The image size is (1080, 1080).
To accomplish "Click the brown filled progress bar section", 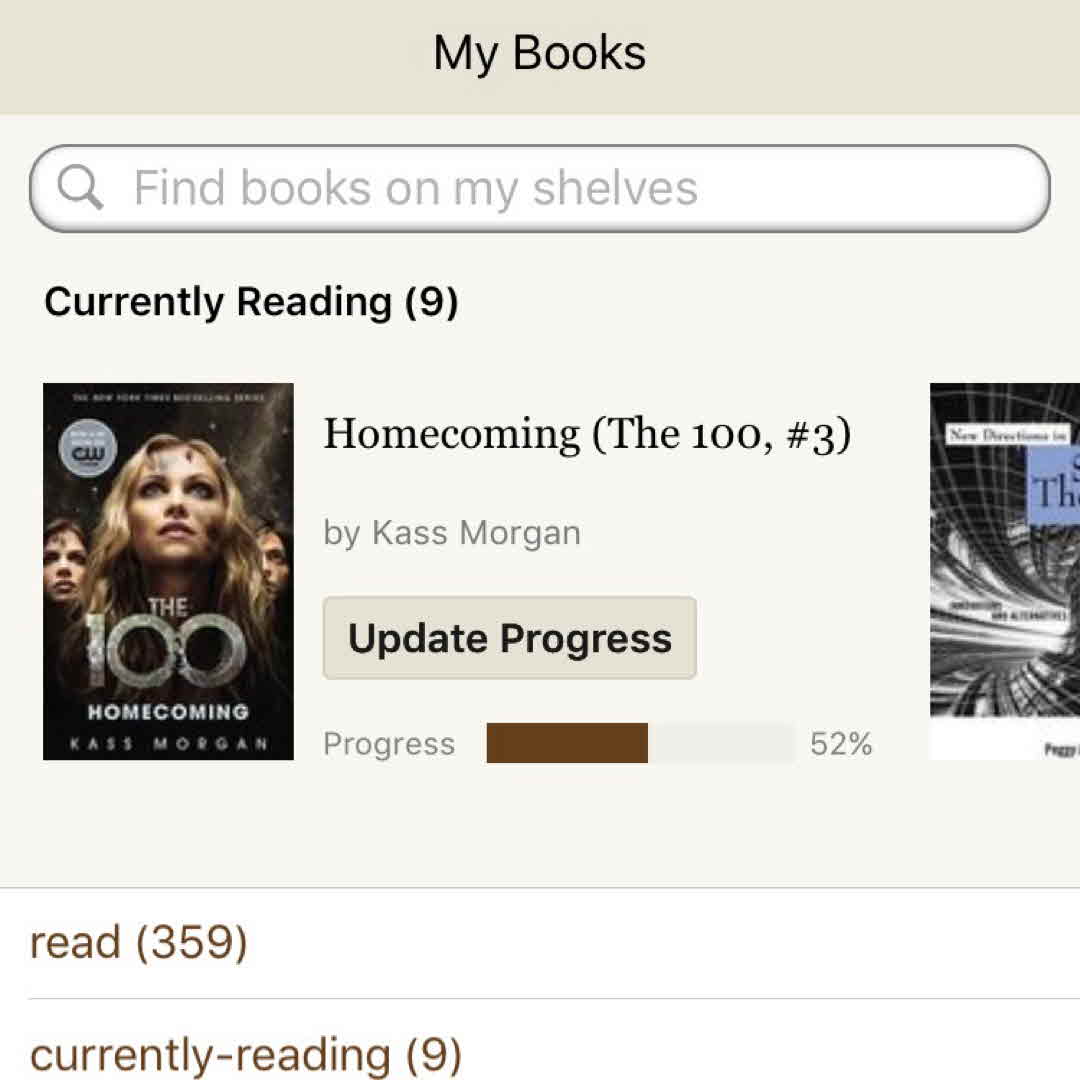I will [567, 743].
